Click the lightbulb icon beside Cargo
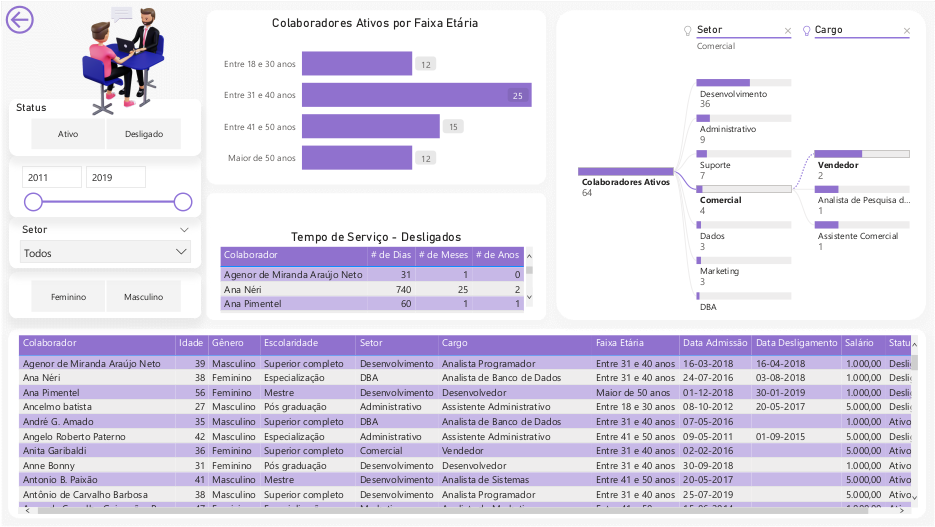Image resolution: width=935 pixels, height=527 pixels. point(805,31)
